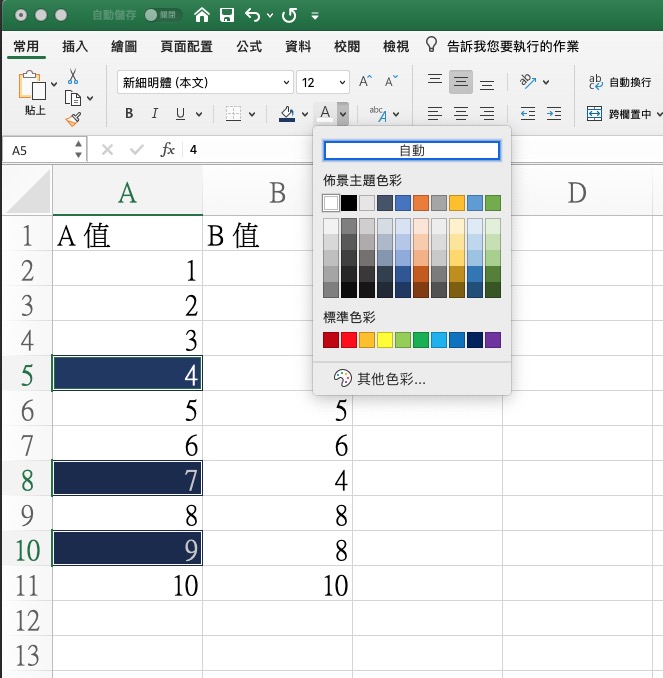The height and width of the screenshot is (678, 663).
Task: Expand the font color dropdown arrow
Action: (343, 114)
